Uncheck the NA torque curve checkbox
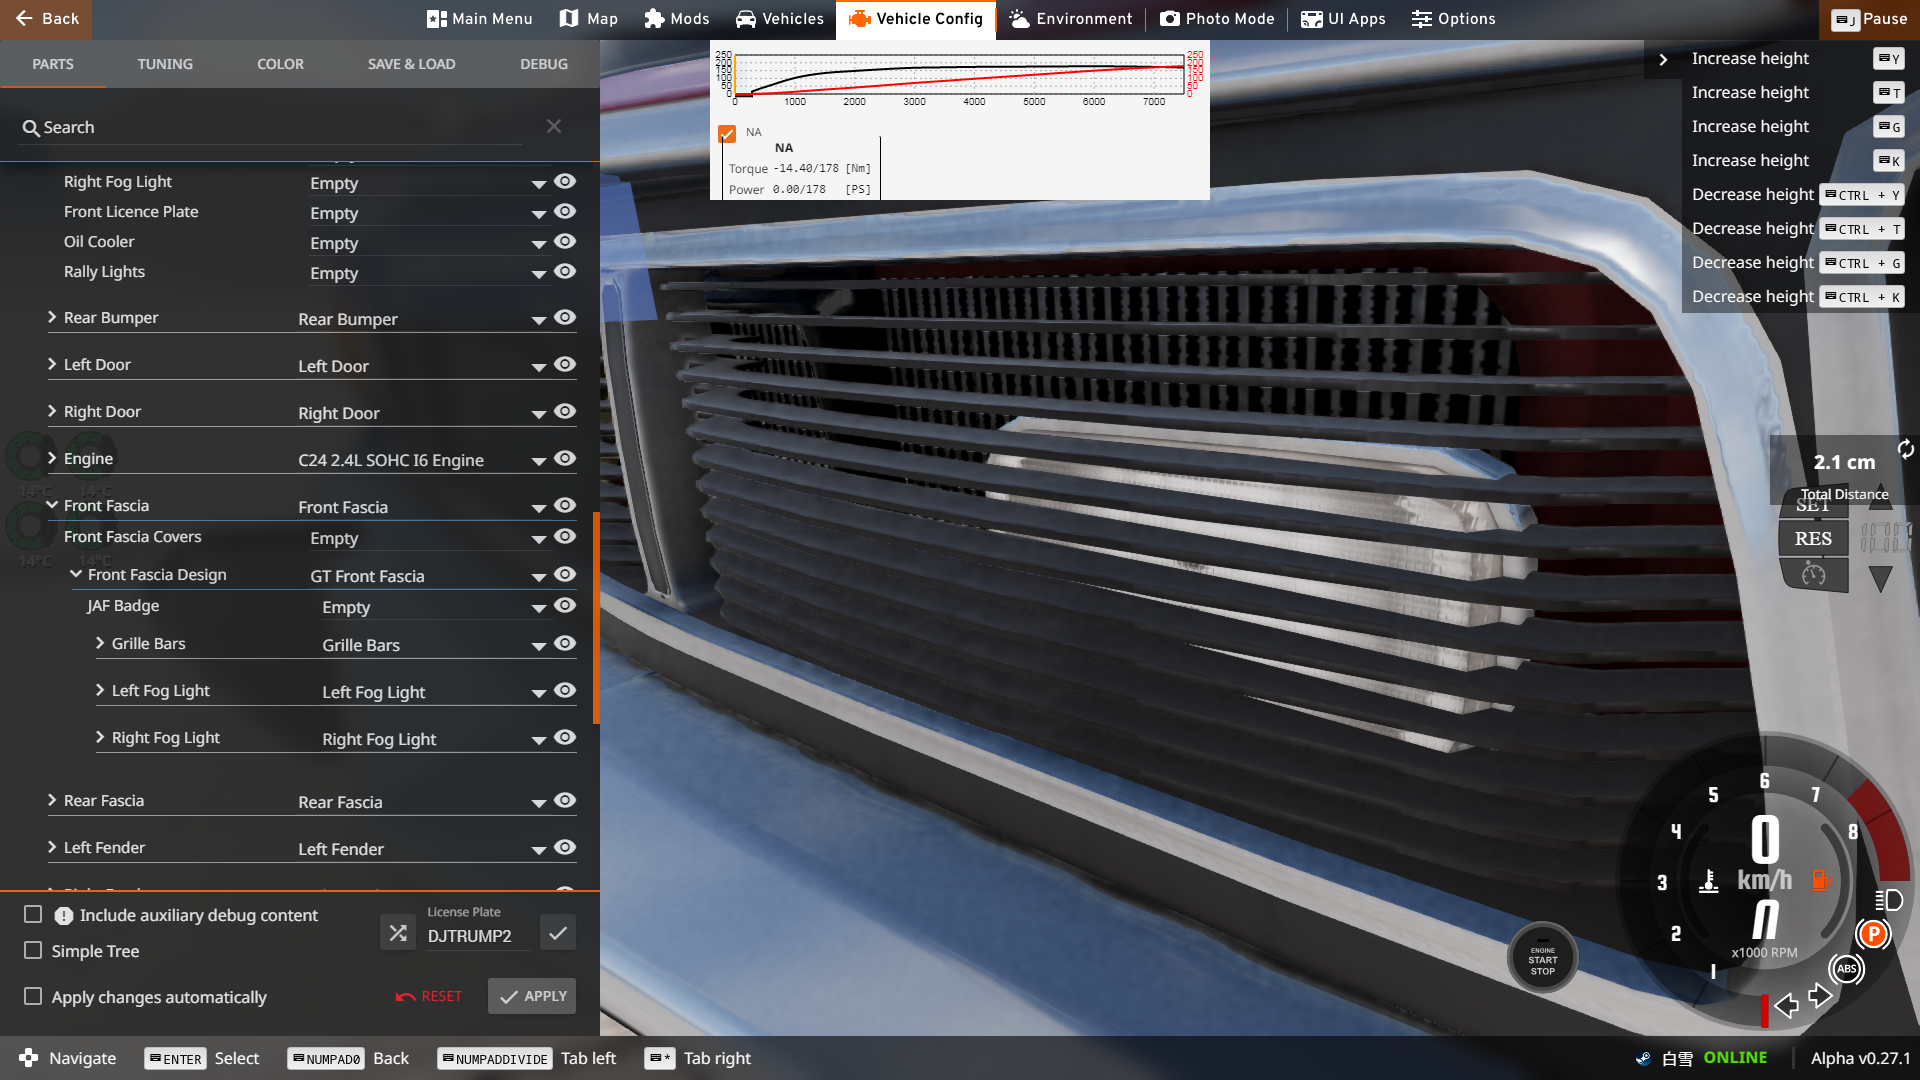 coord(727,133)
